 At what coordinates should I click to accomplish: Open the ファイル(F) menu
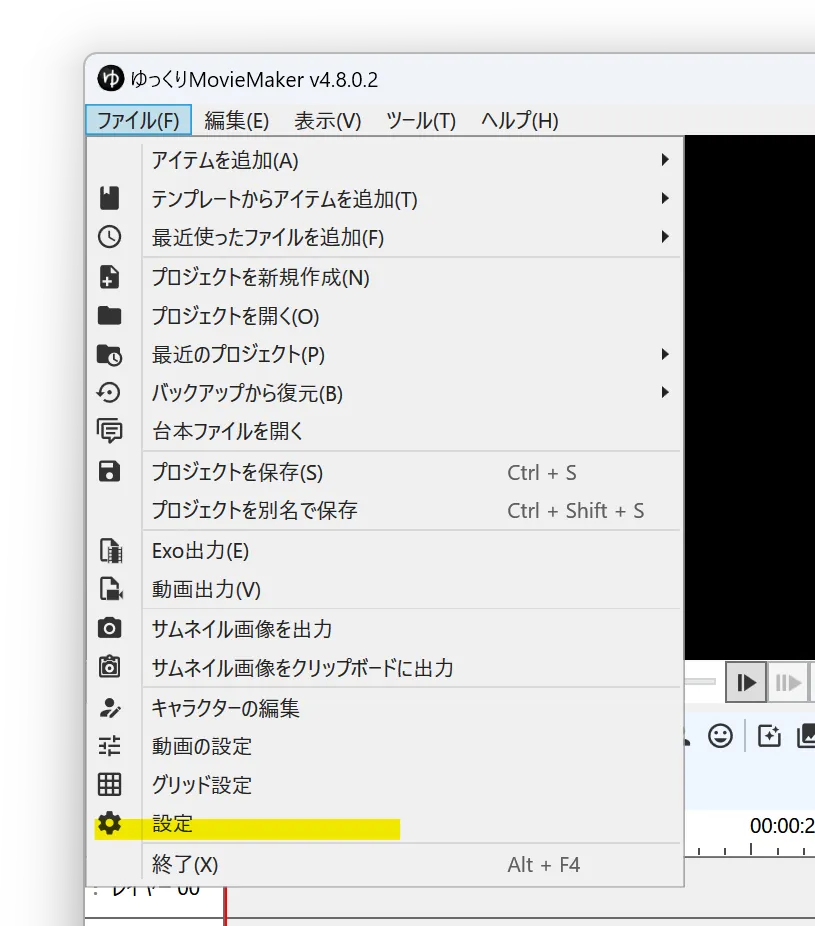[138, 120]
